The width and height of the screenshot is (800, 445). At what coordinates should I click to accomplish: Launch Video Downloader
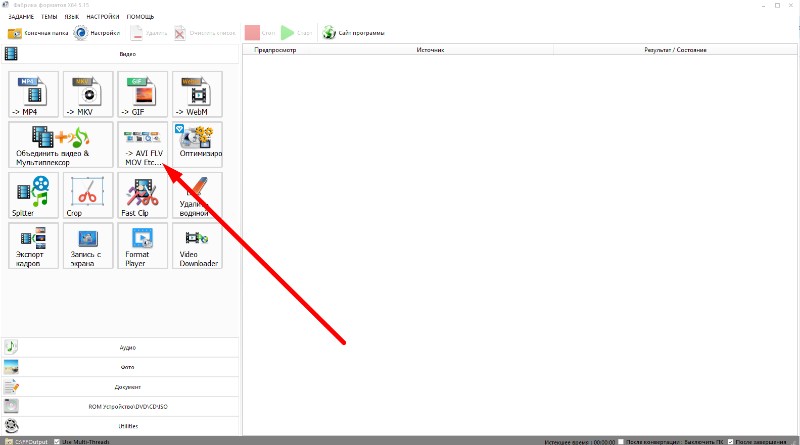(x=197, y=245)
